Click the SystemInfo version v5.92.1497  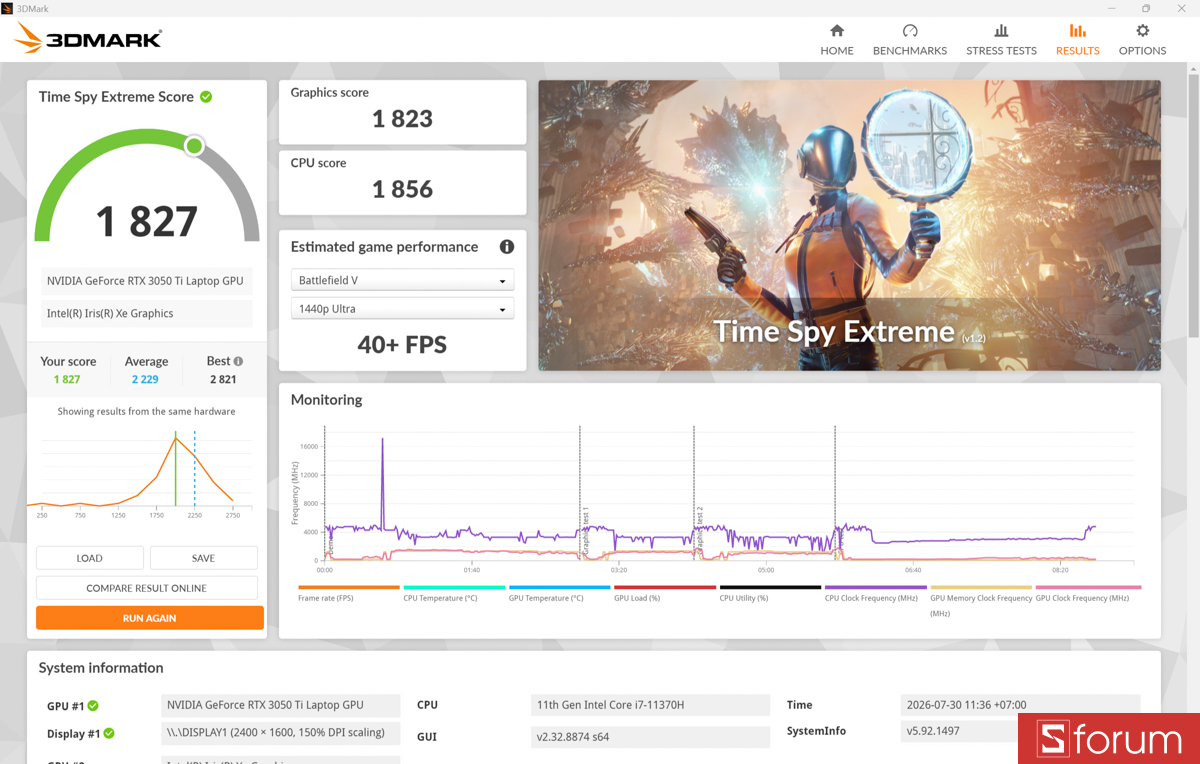[959, 731]
